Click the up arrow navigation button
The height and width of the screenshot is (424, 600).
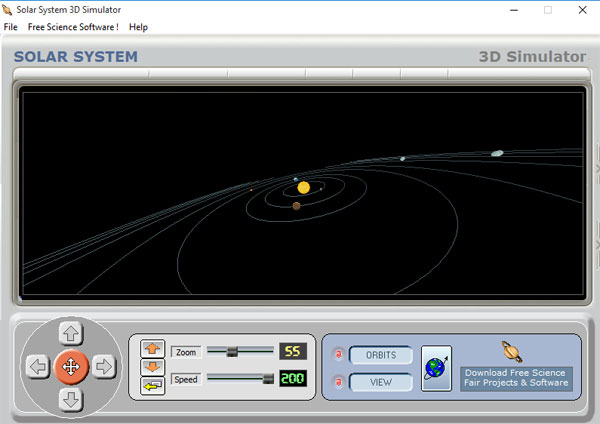(71, 333)
